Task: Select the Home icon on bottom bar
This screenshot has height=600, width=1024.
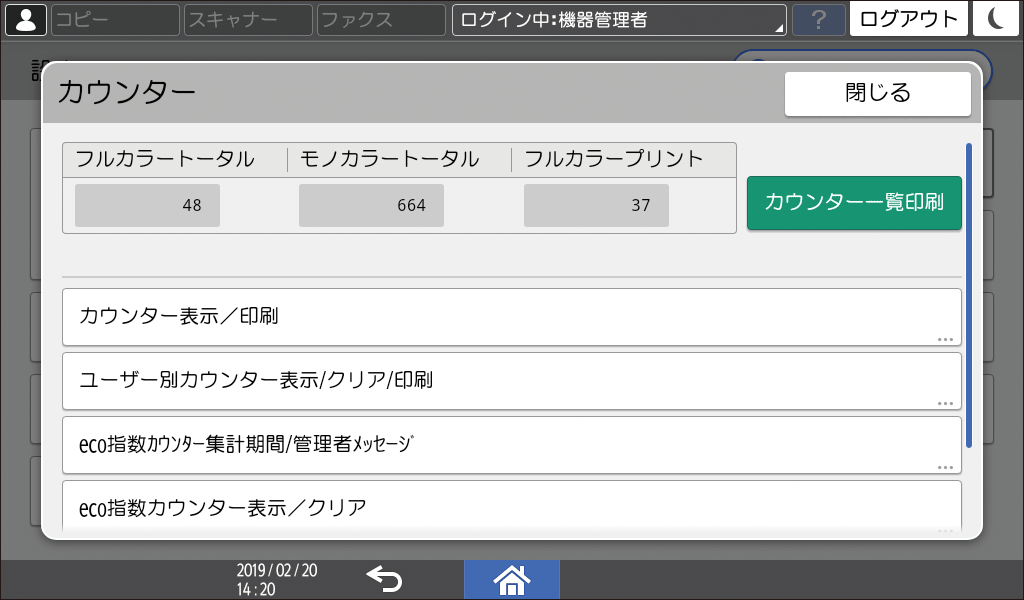Action: tap(511, 578)
